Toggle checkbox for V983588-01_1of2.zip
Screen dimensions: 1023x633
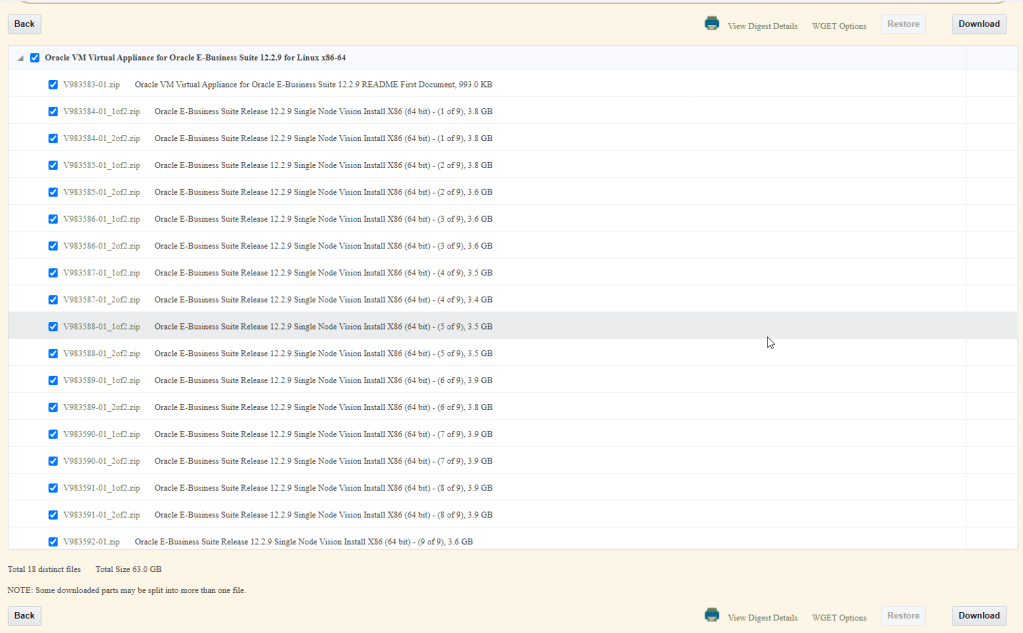53,327
